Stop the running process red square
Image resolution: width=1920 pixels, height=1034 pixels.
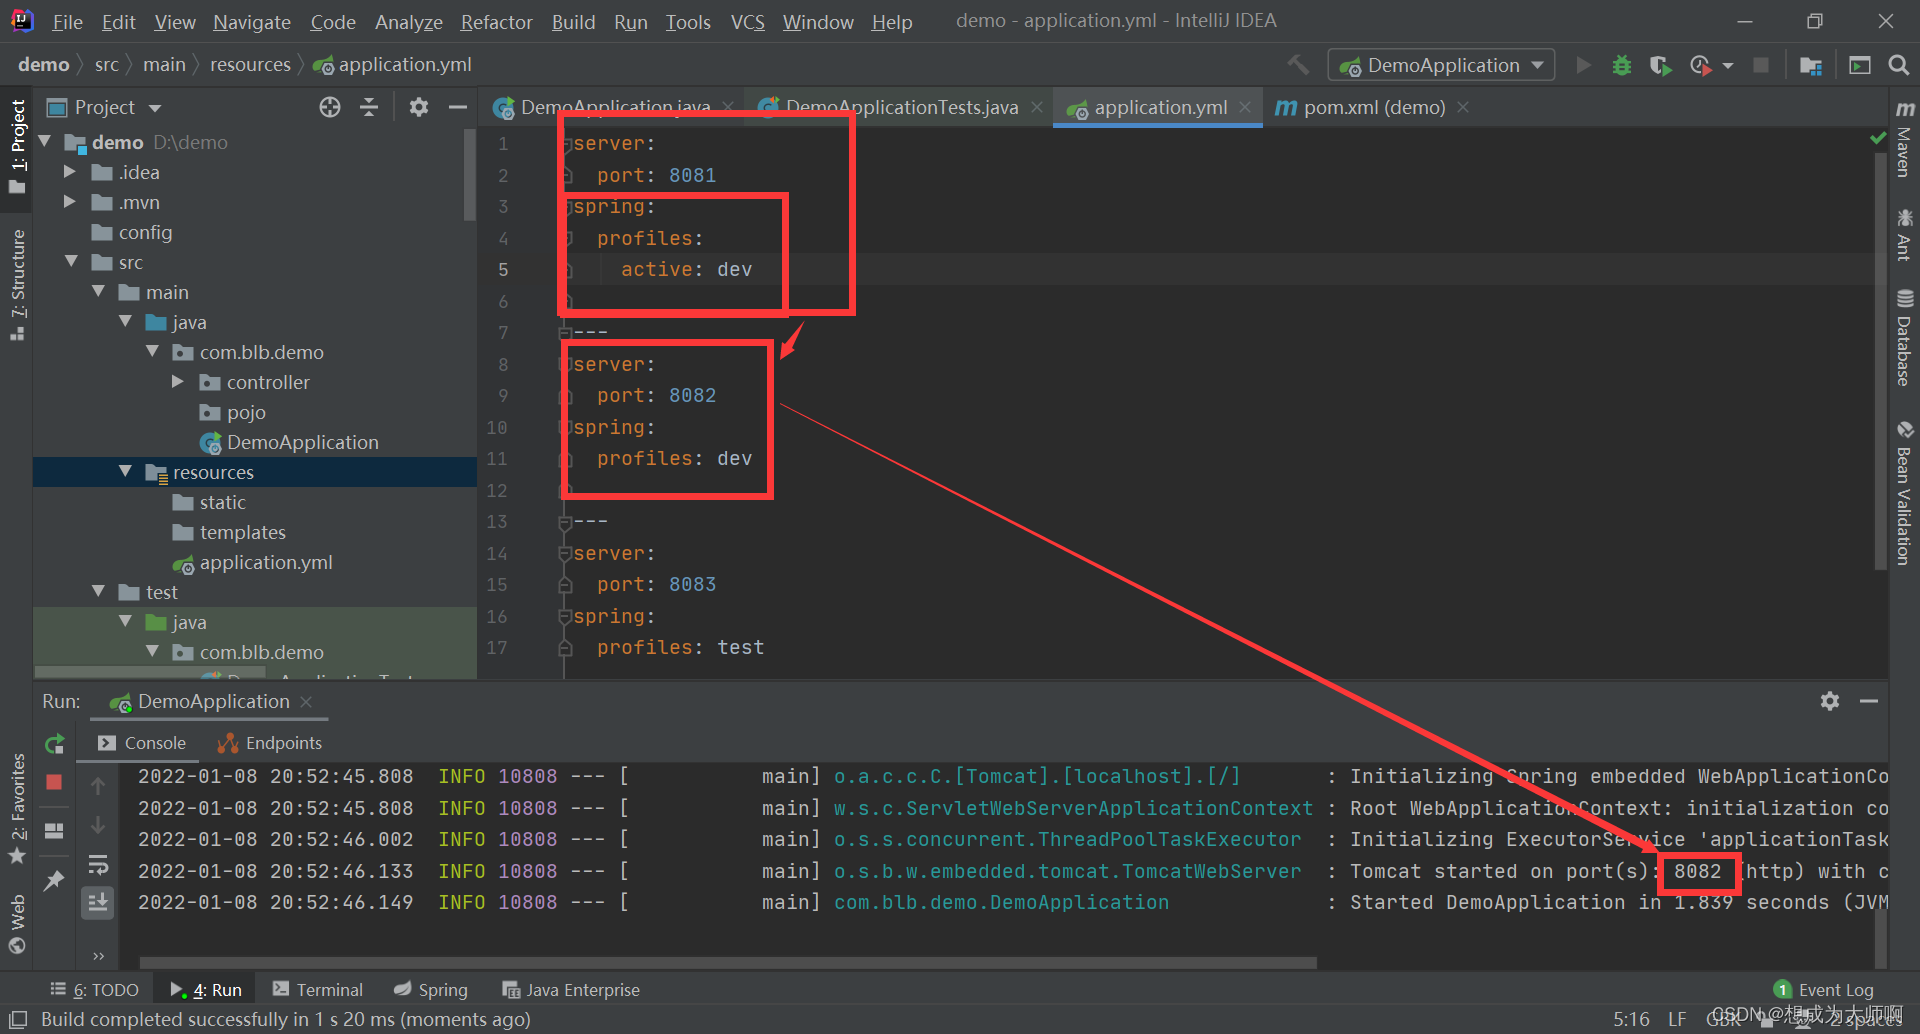click(x=55, y=782)
